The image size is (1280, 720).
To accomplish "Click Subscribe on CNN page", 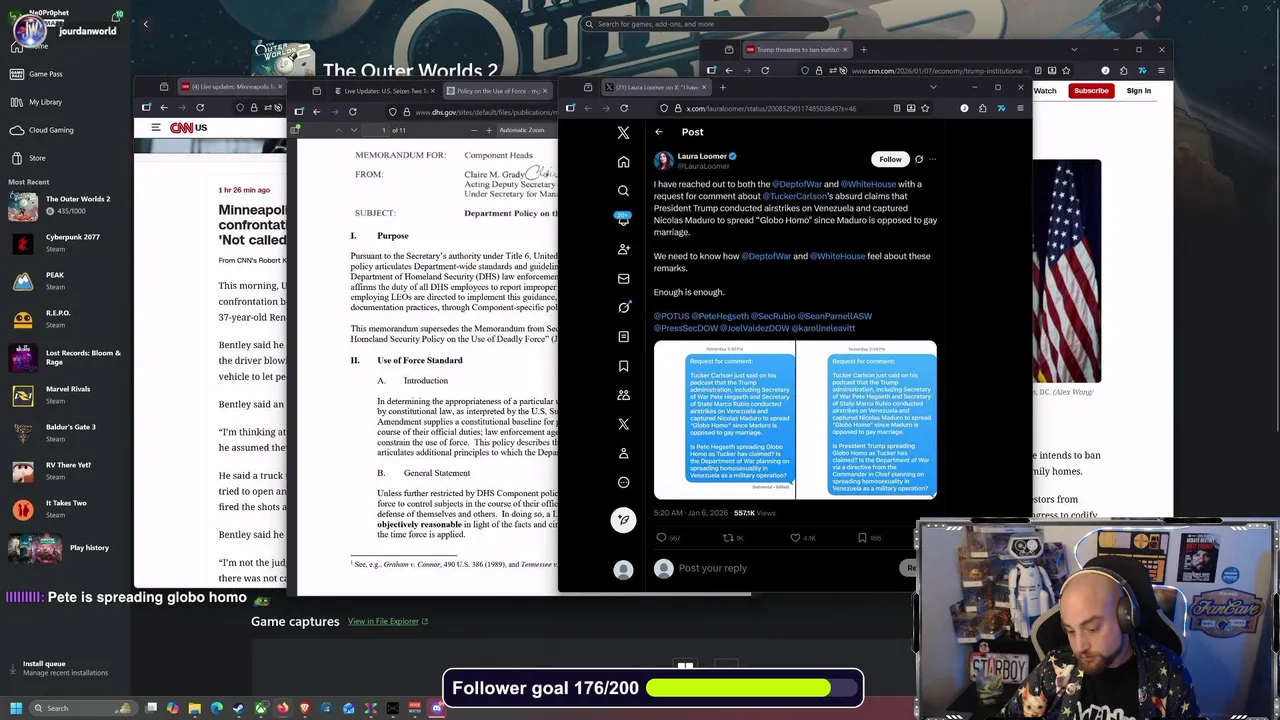I will pyautogui.click(x=1091, y=91).
